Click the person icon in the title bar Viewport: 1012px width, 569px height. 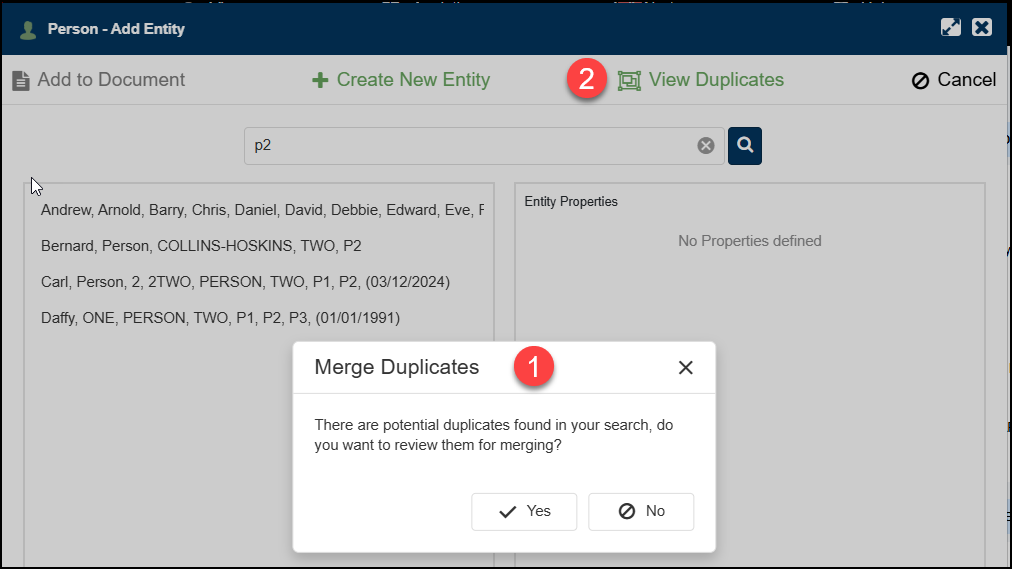coord(28,28)
